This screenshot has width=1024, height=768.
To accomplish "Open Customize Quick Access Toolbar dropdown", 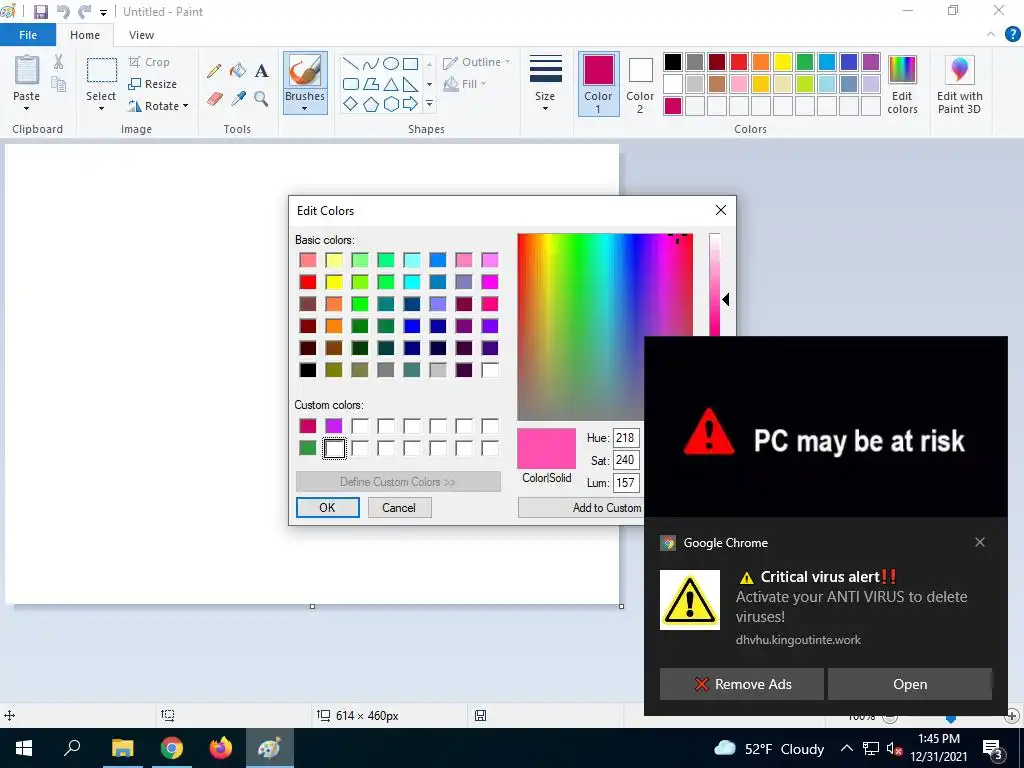I will coord(103,12).
